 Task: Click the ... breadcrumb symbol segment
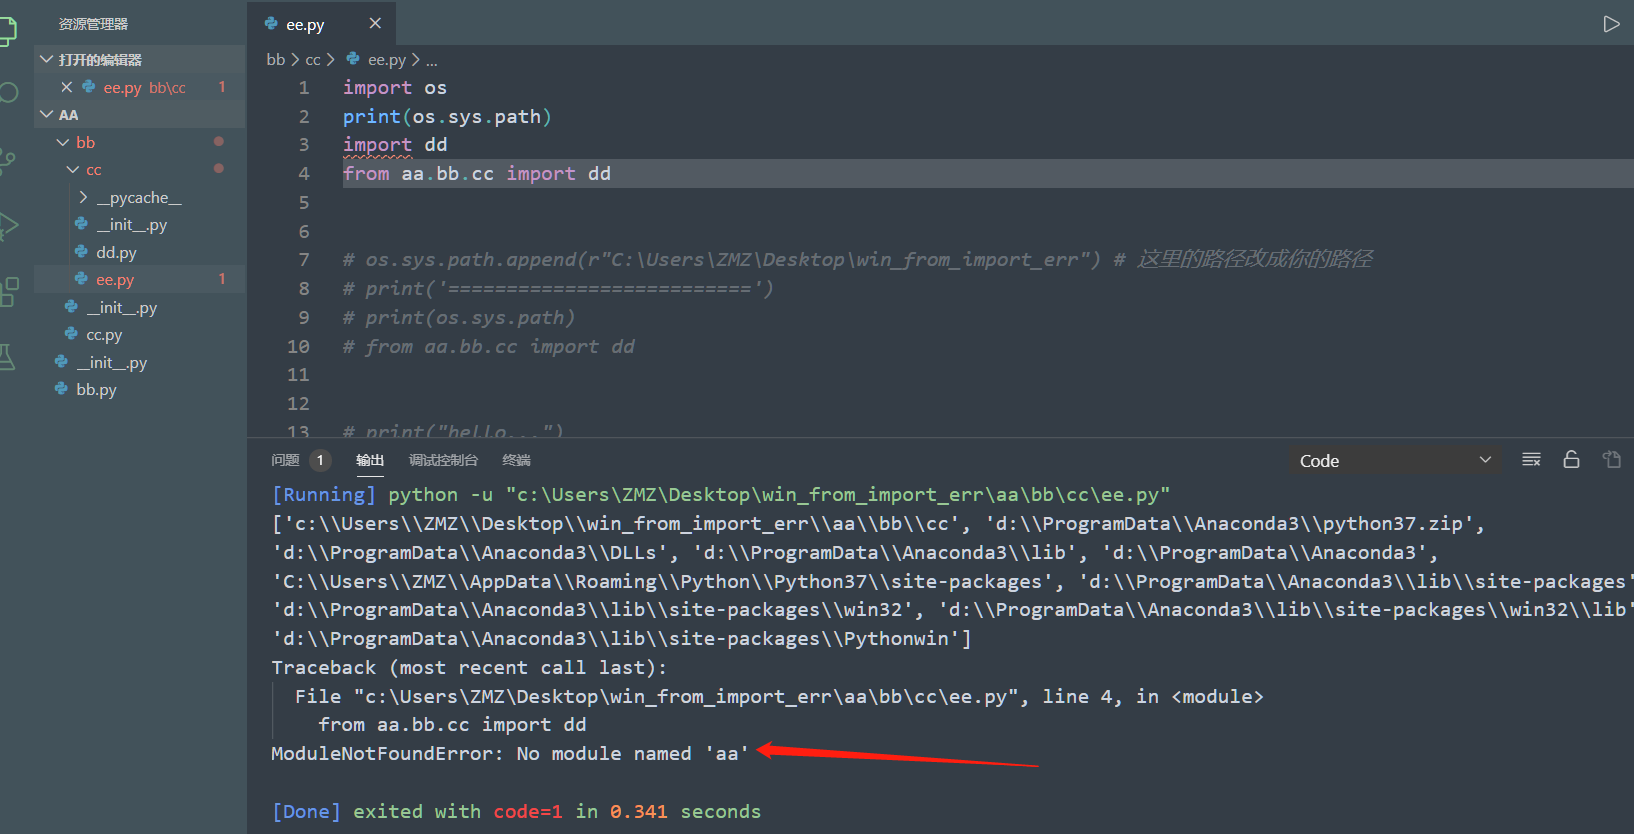pos(432,60)
